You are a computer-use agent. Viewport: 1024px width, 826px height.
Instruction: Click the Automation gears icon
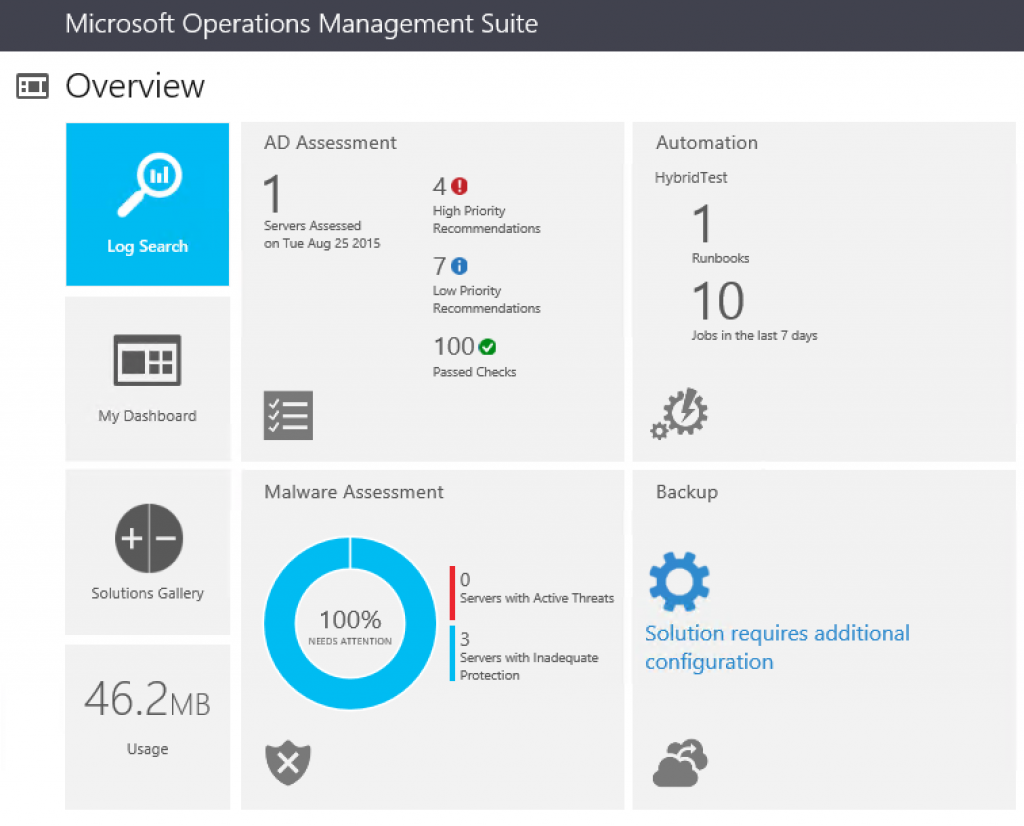[679, 413]
